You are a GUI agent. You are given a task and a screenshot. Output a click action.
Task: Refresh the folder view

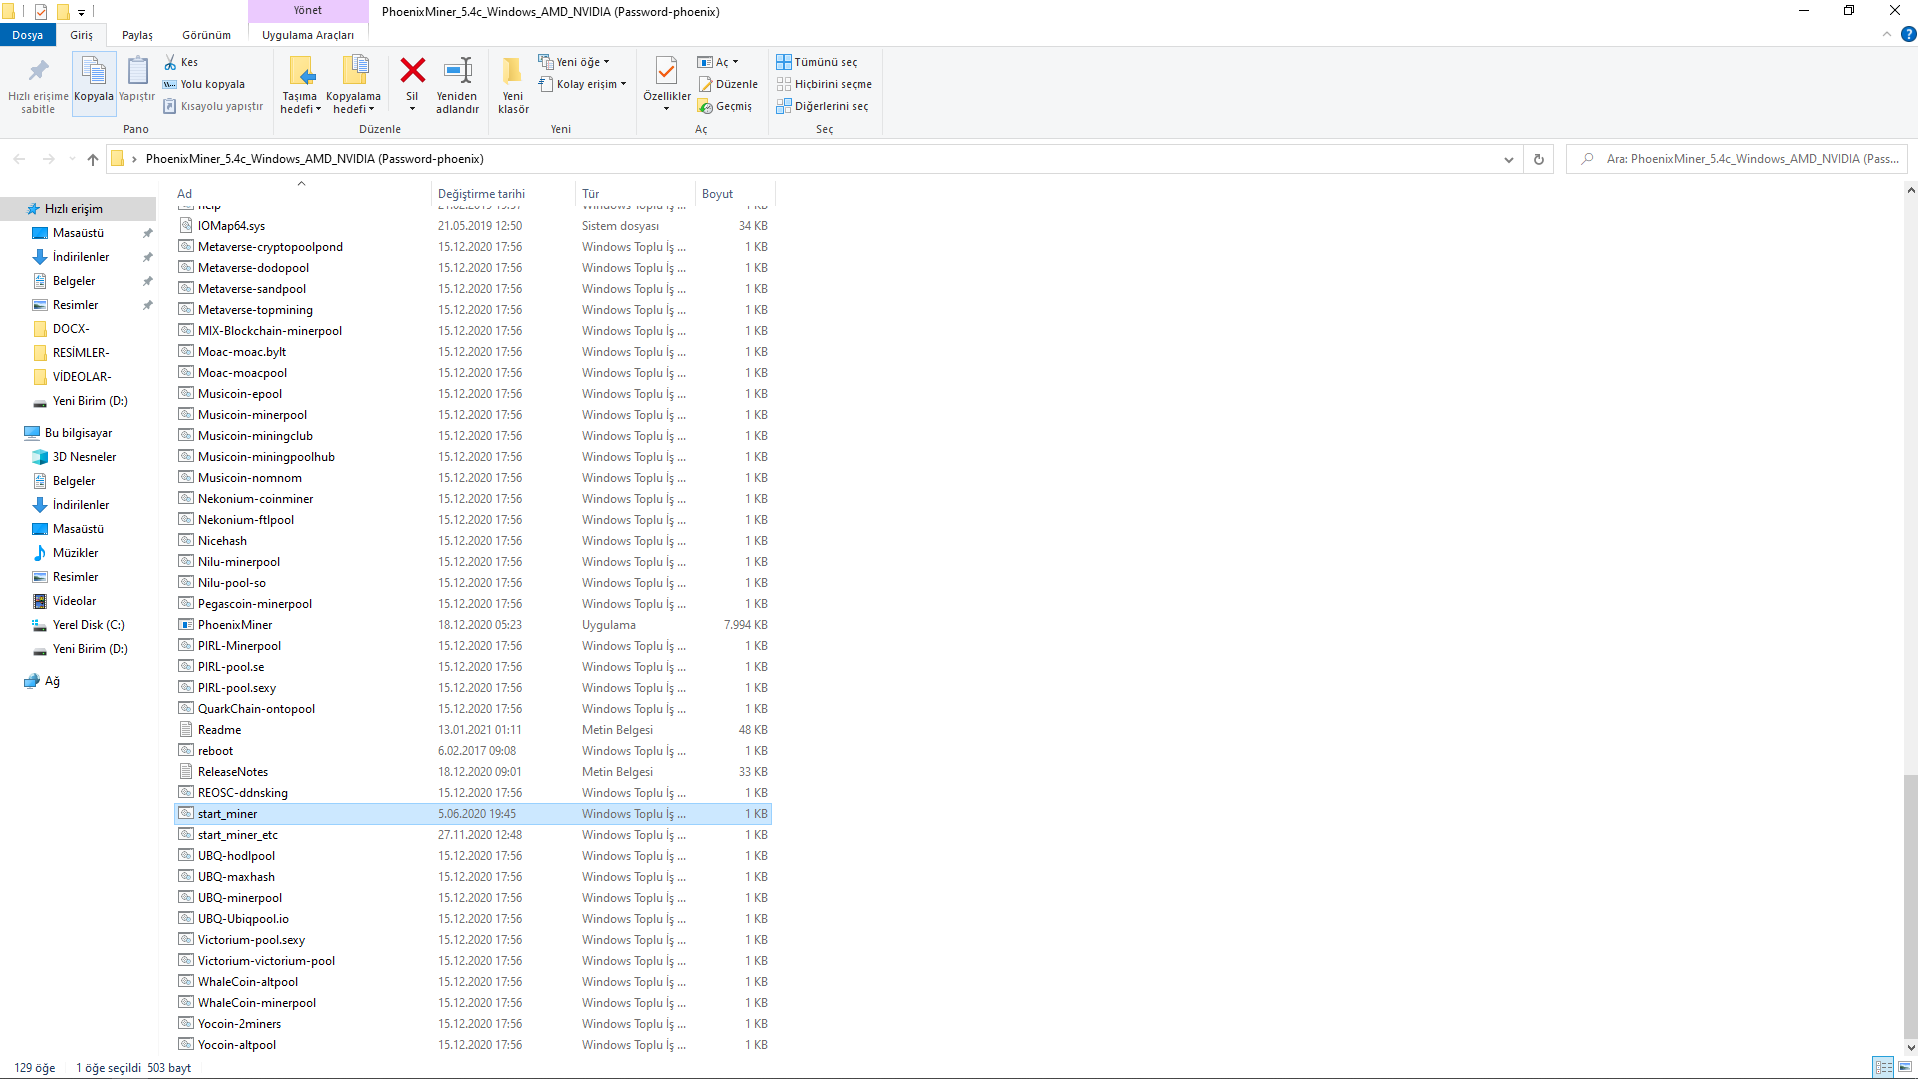pyautogui.click(x=1539, y=159)
